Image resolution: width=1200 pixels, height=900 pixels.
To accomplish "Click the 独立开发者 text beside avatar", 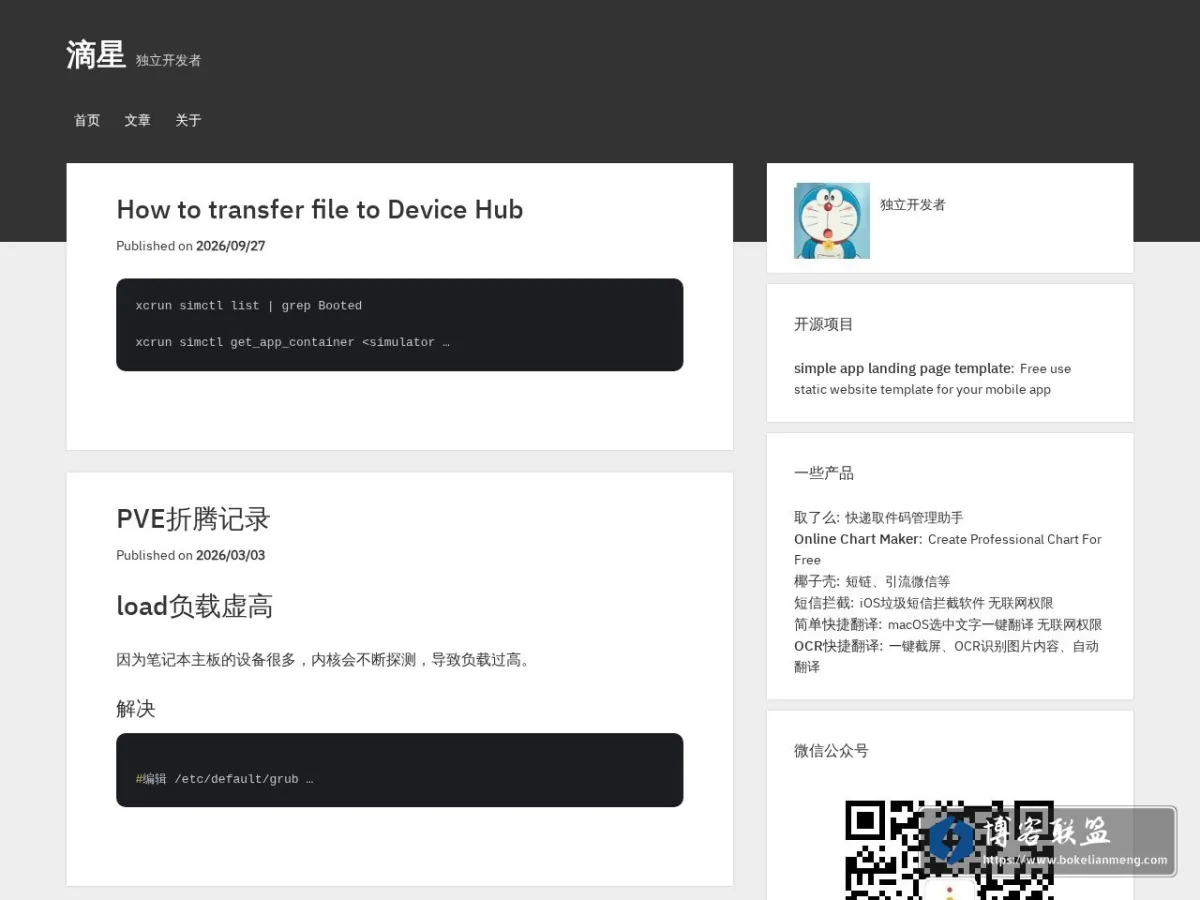I will pyautogui.click(x=913, y=204).
